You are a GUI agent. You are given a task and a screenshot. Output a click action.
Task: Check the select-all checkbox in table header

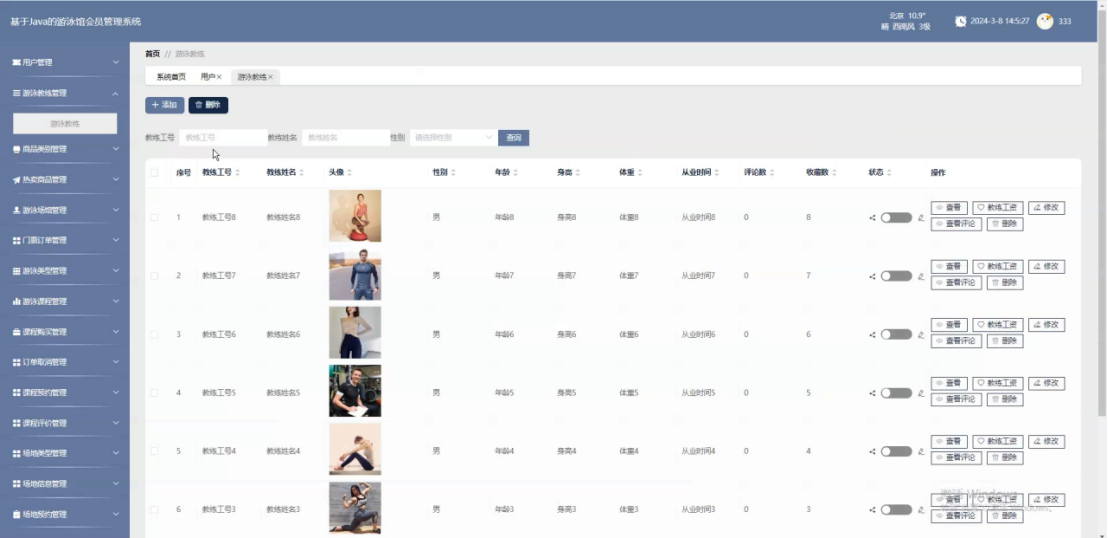(x=154, y=173)
